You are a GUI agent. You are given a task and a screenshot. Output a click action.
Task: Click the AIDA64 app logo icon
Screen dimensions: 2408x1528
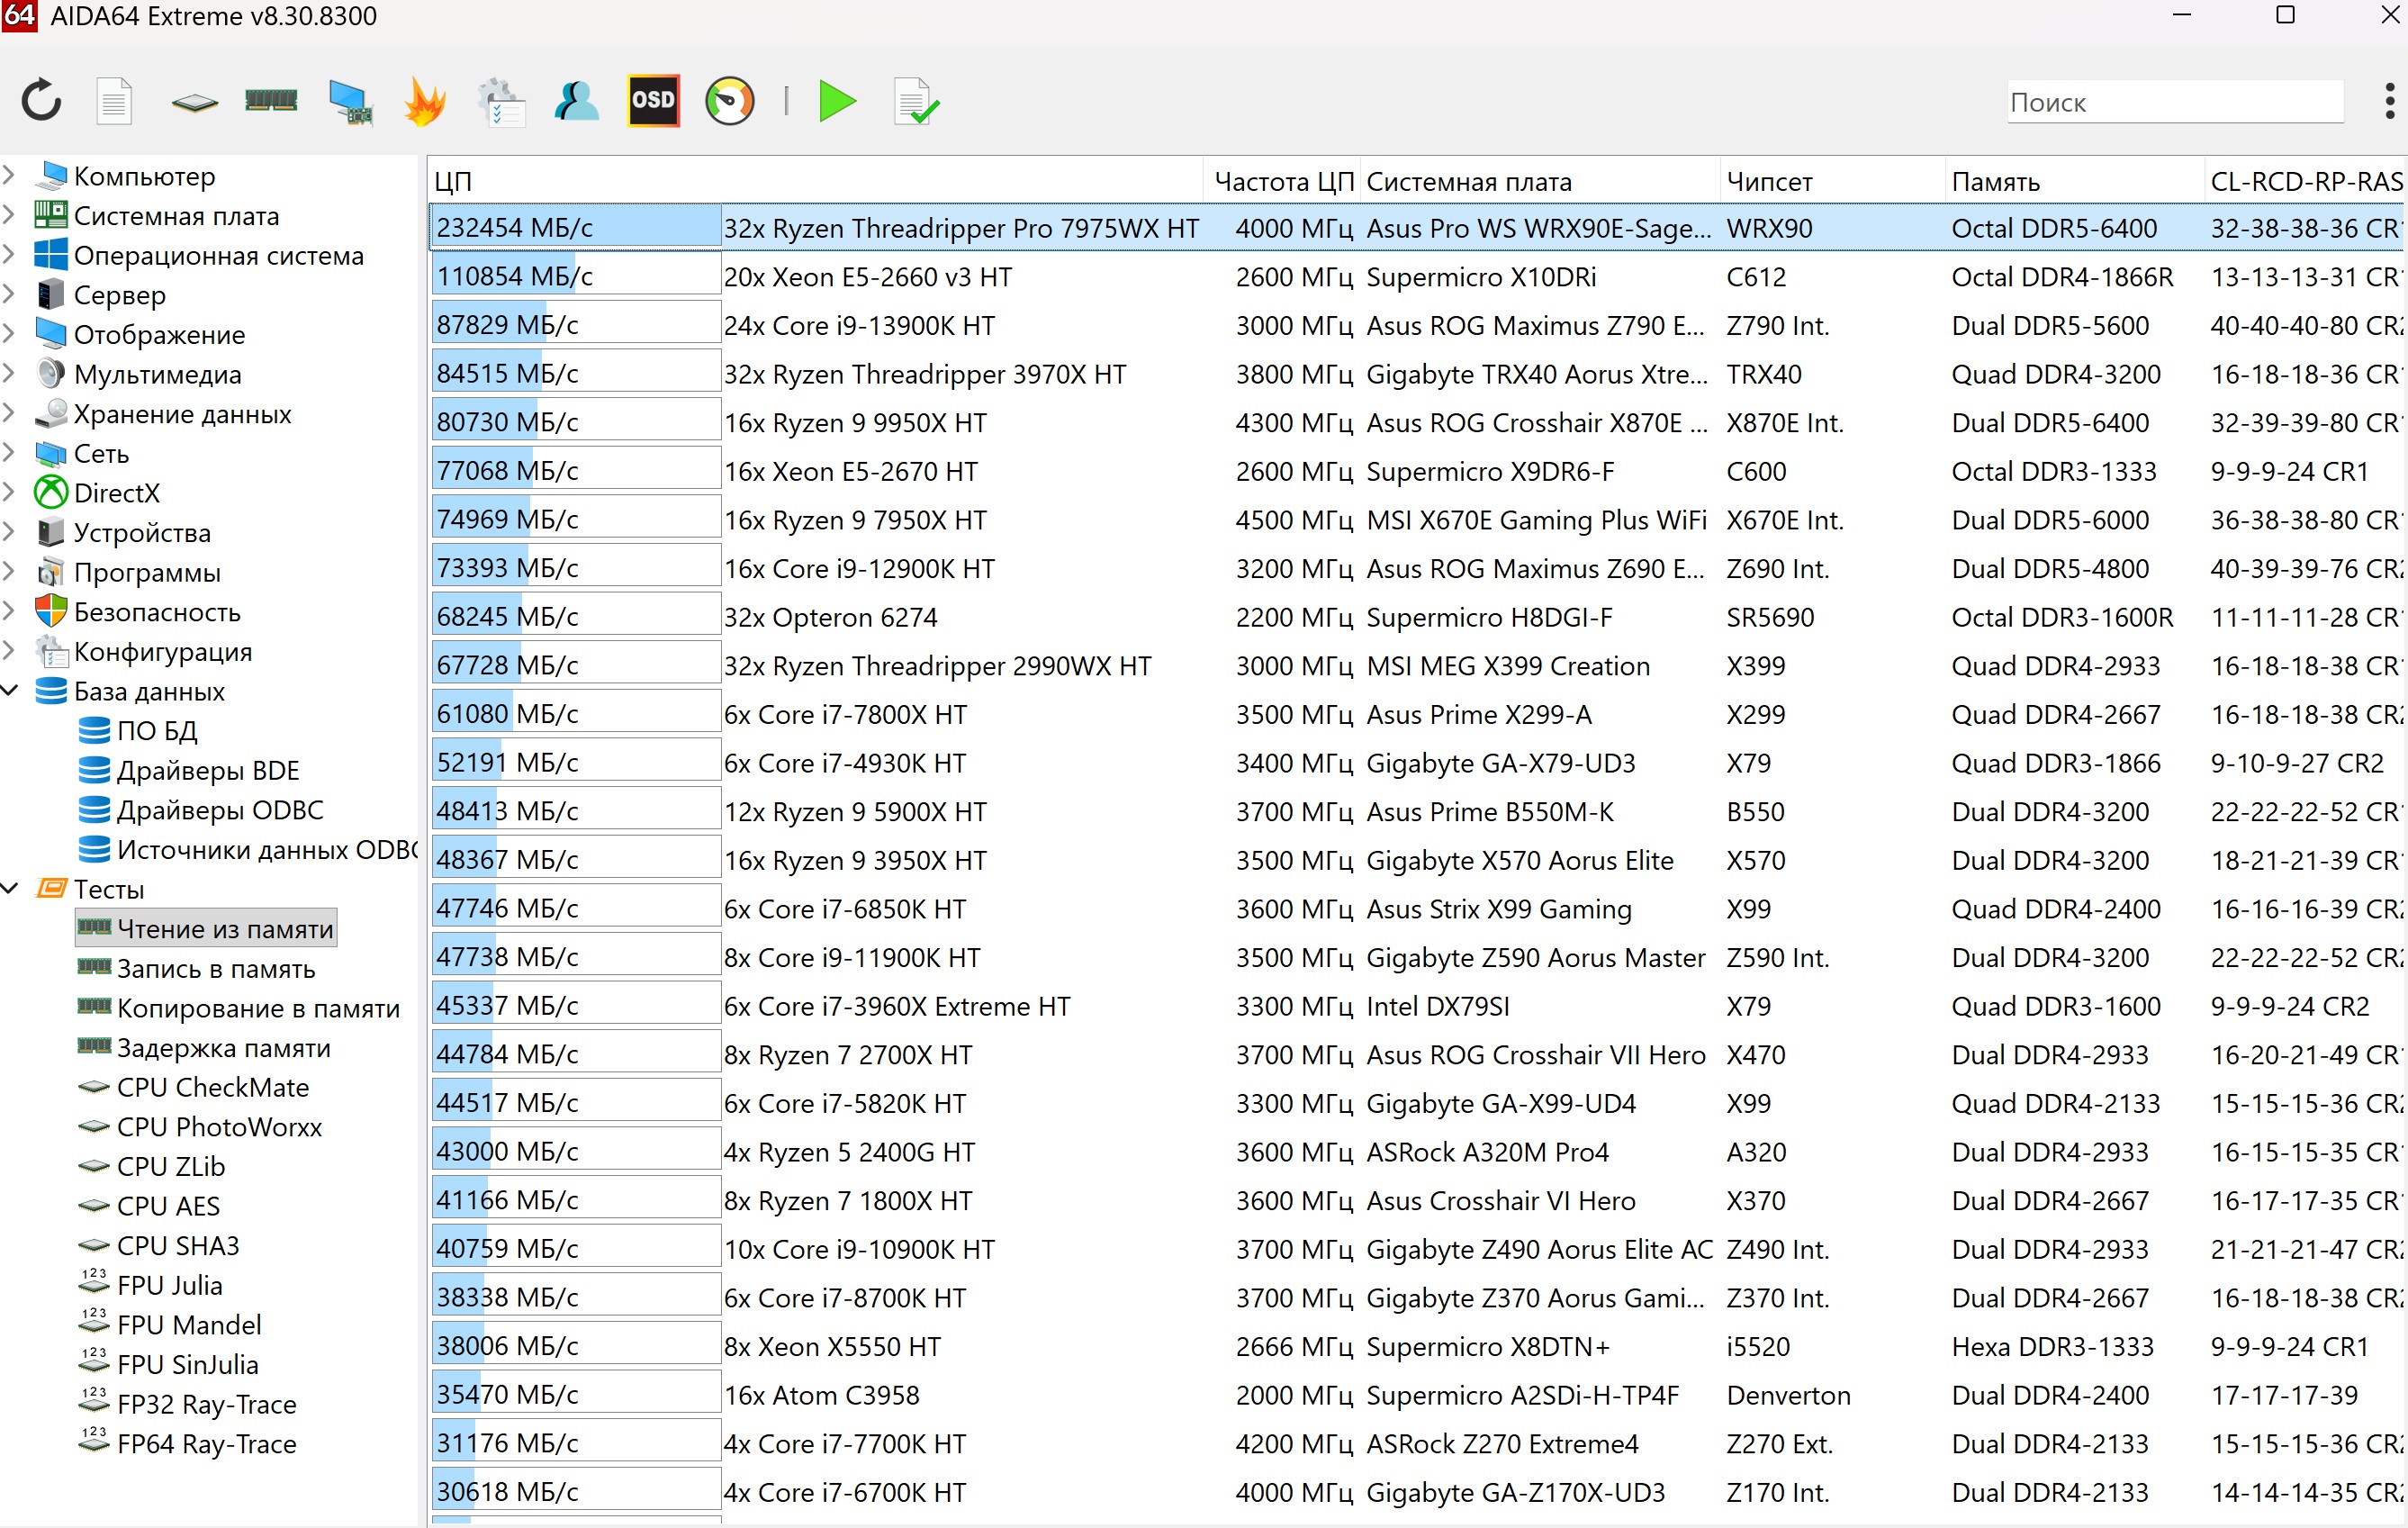pos(19,16)
